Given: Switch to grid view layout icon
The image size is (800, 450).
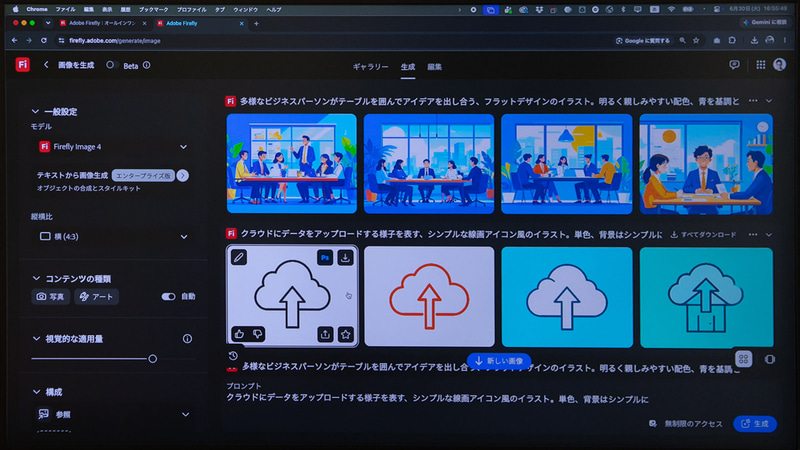Looking at the screenshot, I should click(x=743, y=359).
